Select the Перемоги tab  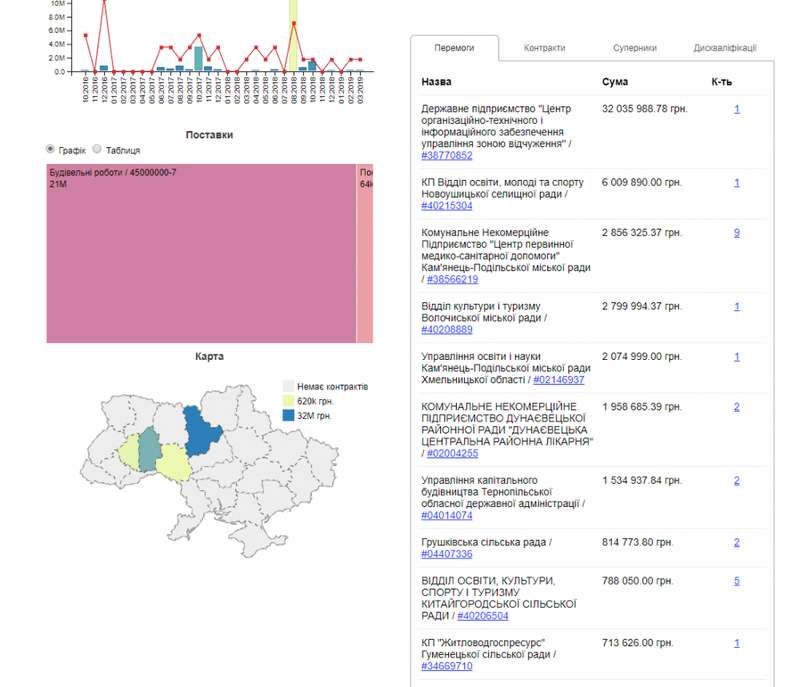click(x=453, y=48)
